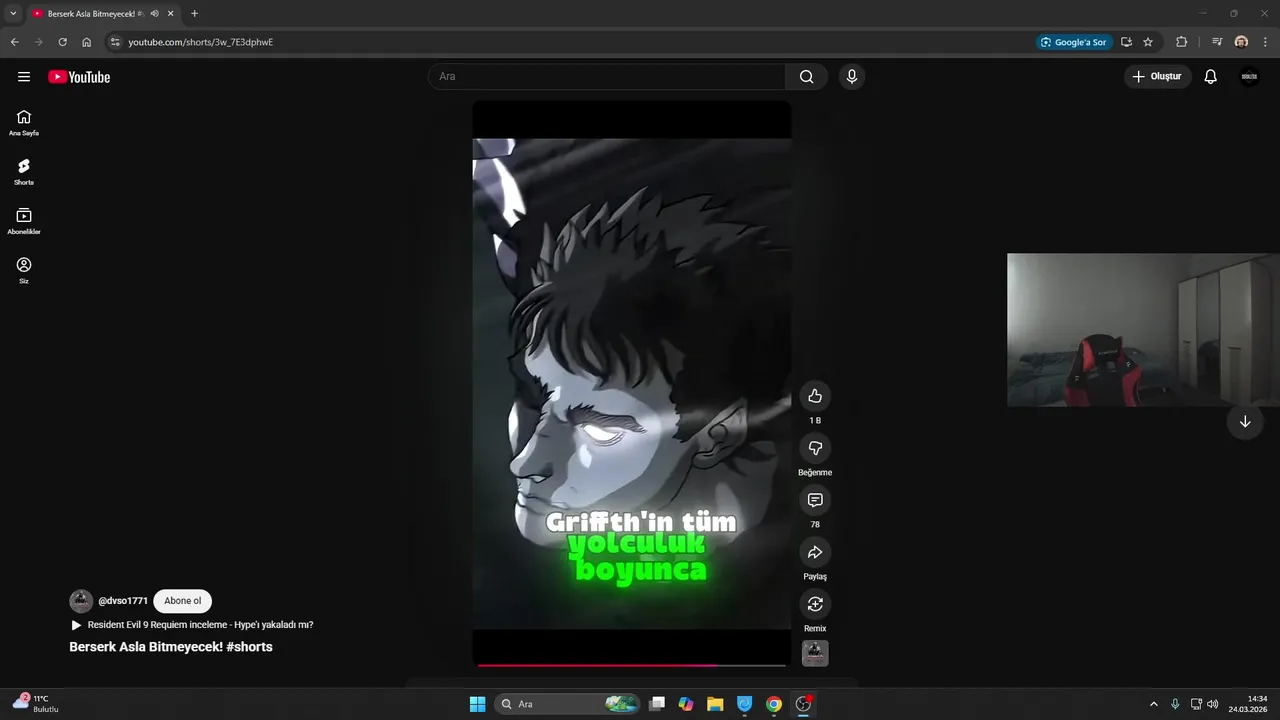The width and height of the screenshot is (1280, 720).
Task: Open the Short's sound thumbnail
Action: [815, 653]
